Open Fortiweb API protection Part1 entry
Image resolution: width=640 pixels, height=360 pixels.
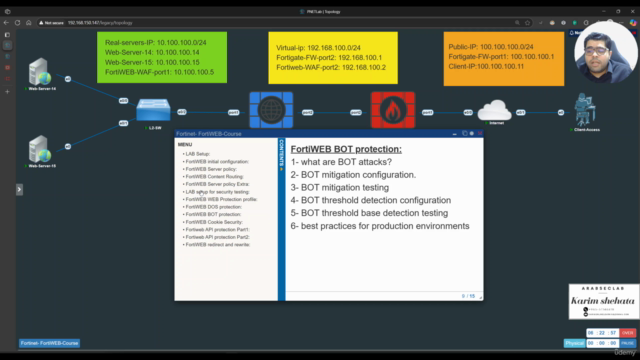(x=217, y=229)
